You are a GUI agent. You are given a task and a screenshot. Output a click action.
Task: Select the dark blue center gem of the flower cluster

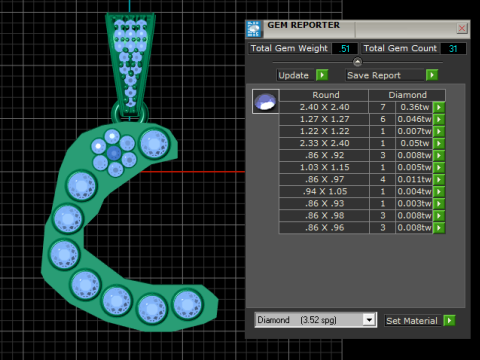[114, 153]
